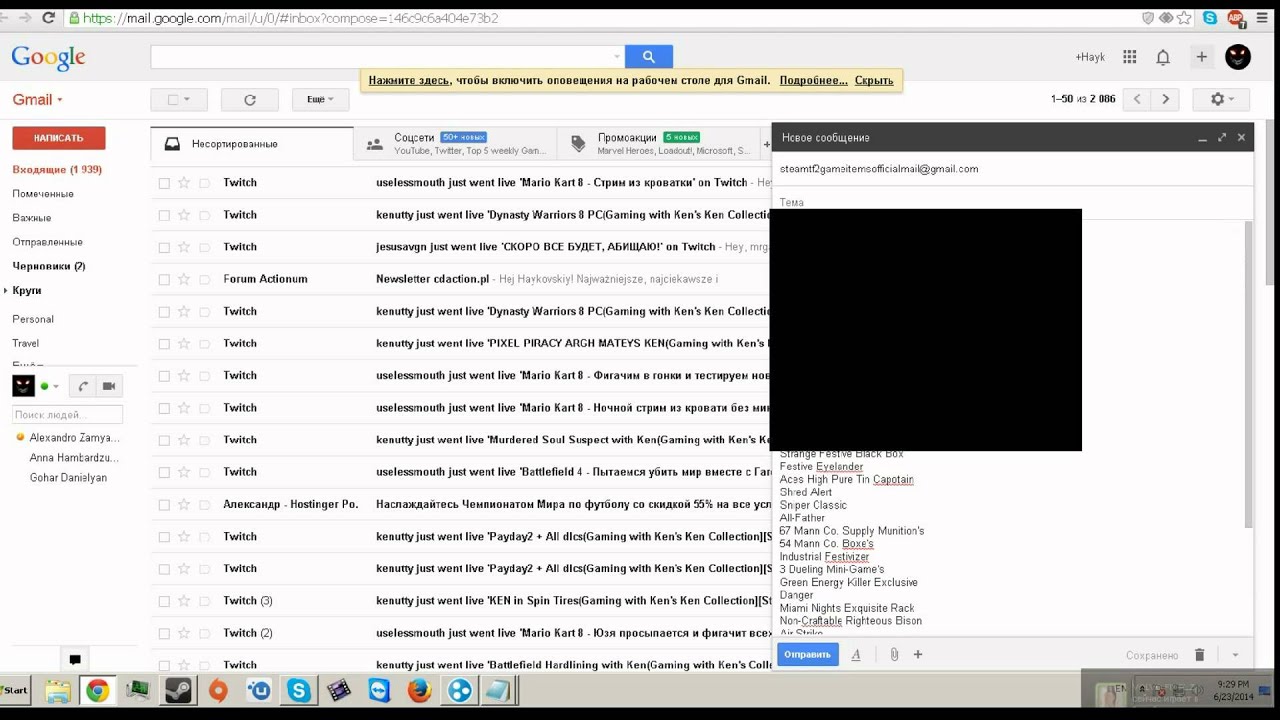Go to the newer messages page arrow
This screenshot has height=720, width=1280.
[x=1136, y=99]
